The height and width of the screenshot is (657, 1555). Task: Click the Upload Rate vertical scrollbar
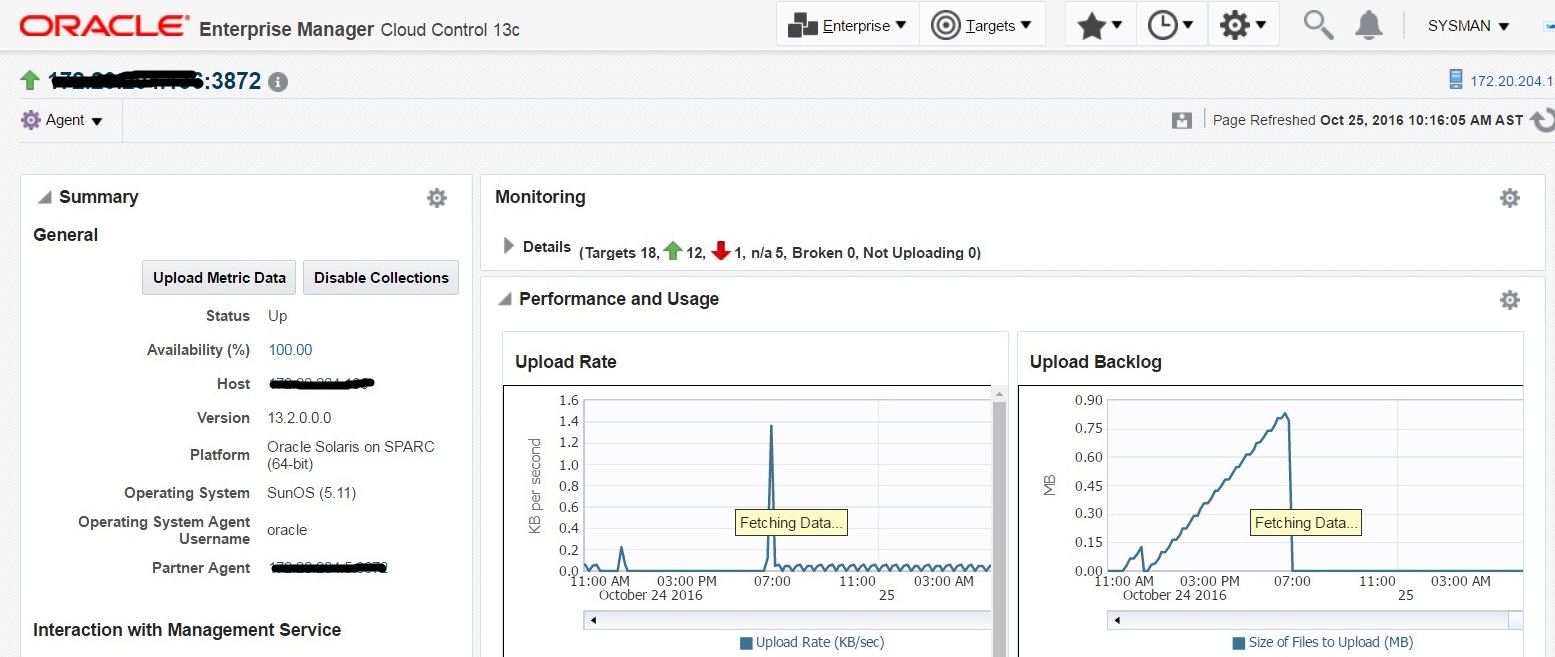tap(998, 530)
